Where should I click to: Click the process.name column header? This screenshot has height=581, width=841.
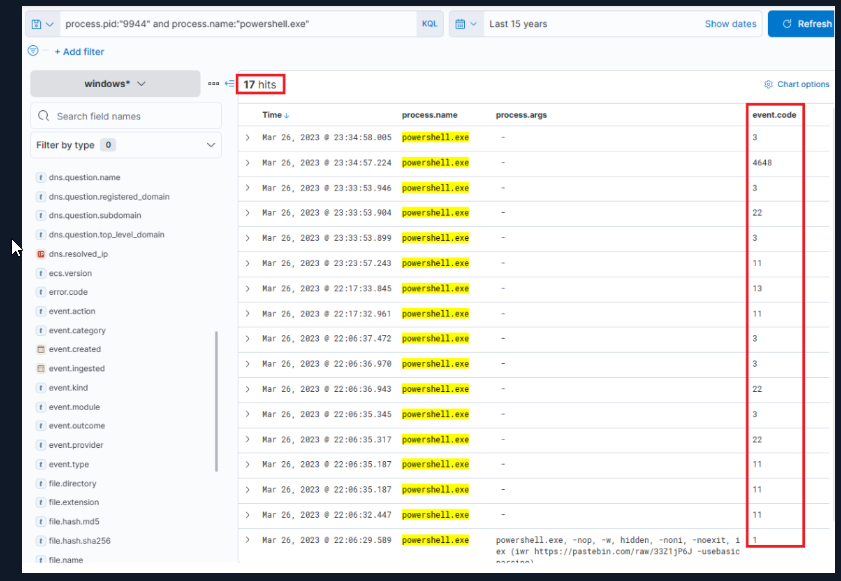pyautogui.click(x=430, y=115)
